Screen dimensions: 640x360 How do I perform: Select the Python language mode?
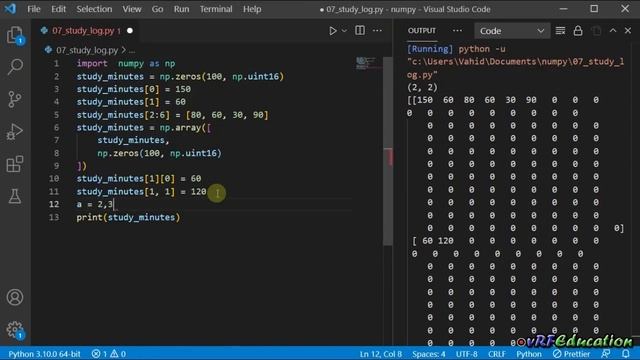pos(529,354)
